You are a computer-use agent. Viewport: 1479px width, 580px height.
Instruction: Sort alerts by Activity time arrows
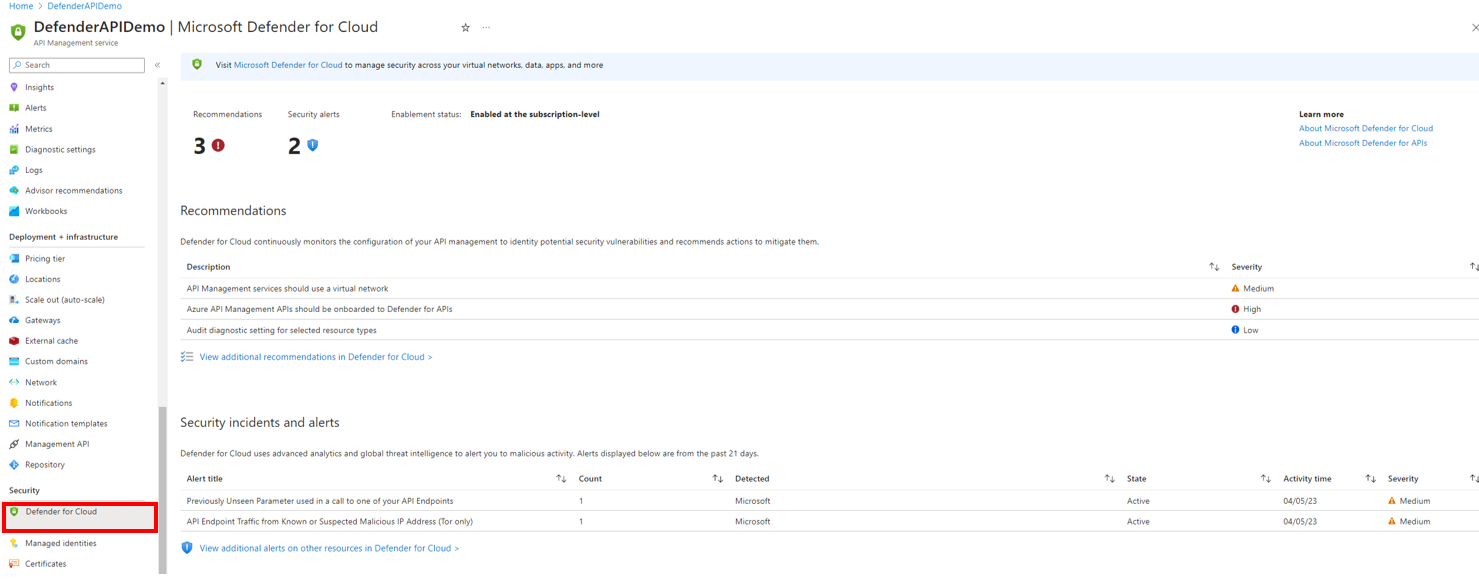(x=1370, y=479)
